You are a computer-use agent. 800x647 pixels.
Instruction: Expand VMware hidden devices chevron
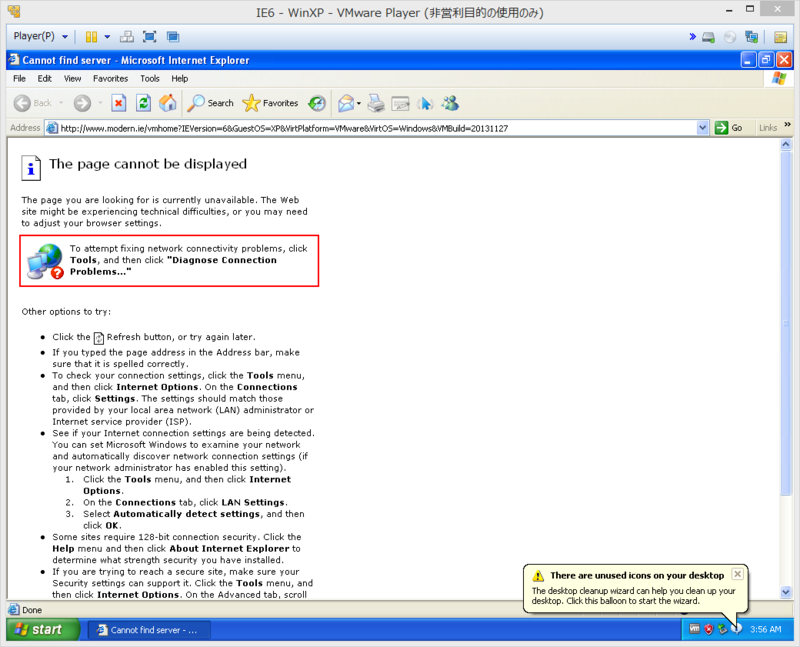(x=692, y=37)
